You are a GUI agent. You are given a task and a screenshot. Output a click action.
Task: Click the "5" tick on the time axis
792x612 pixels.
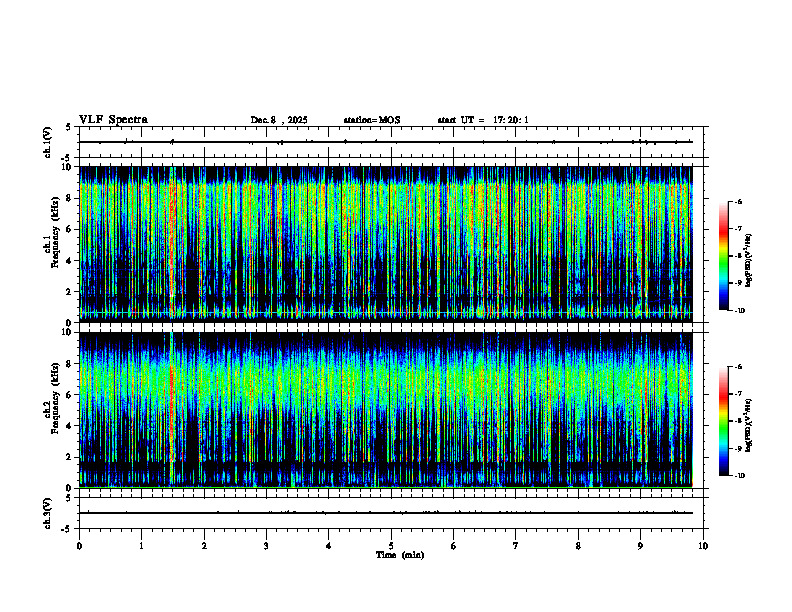click(391, 546)
